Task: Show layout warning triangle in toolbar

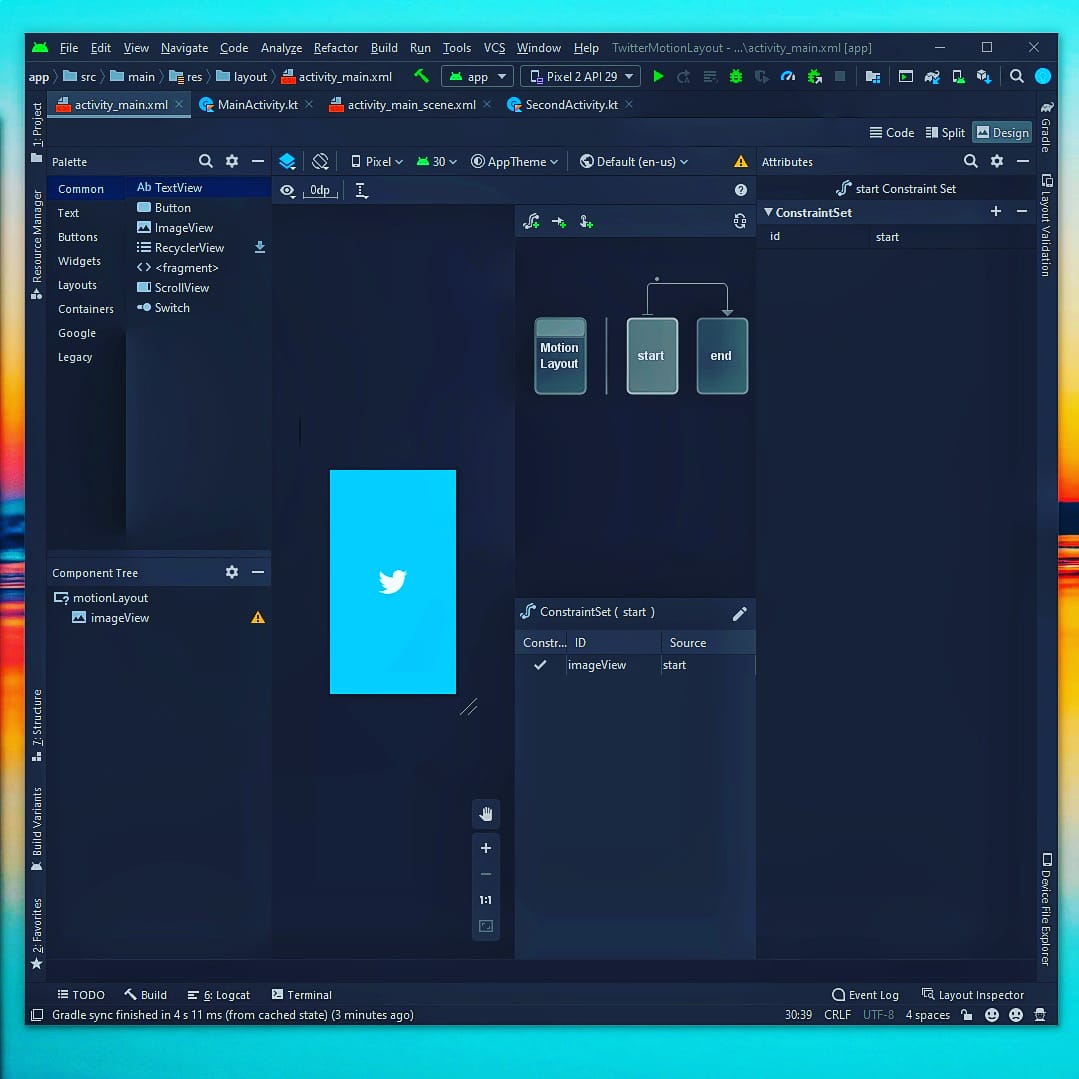Action: pyautogui.click(x=740, y=161)
